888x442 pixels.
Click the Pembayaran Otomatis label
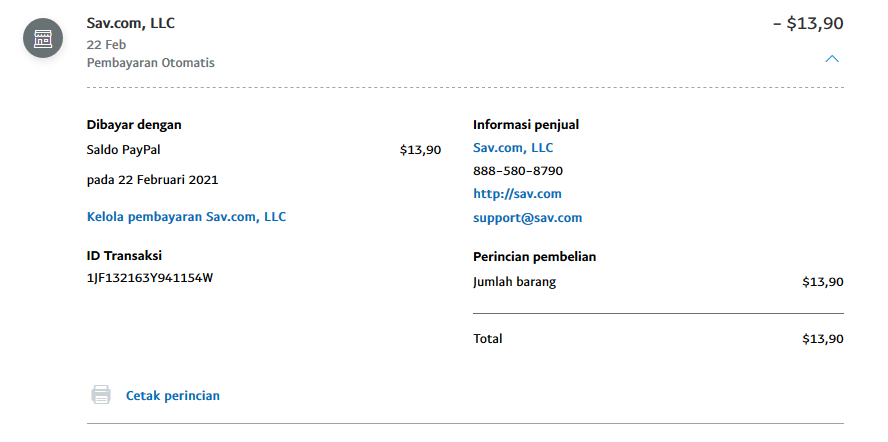(x=151, y=63)
